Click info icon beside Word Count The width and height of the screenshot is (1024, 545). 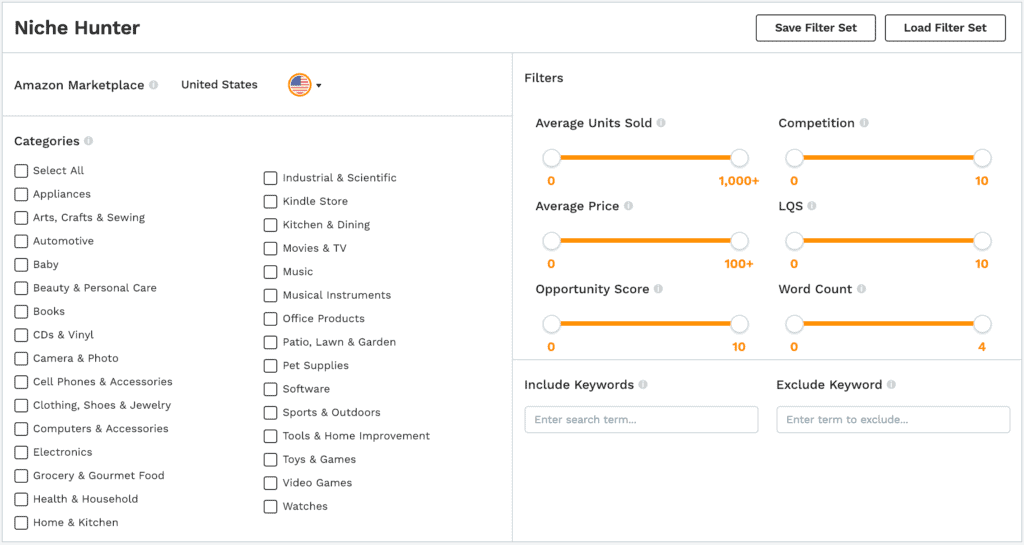click(861, 288)
